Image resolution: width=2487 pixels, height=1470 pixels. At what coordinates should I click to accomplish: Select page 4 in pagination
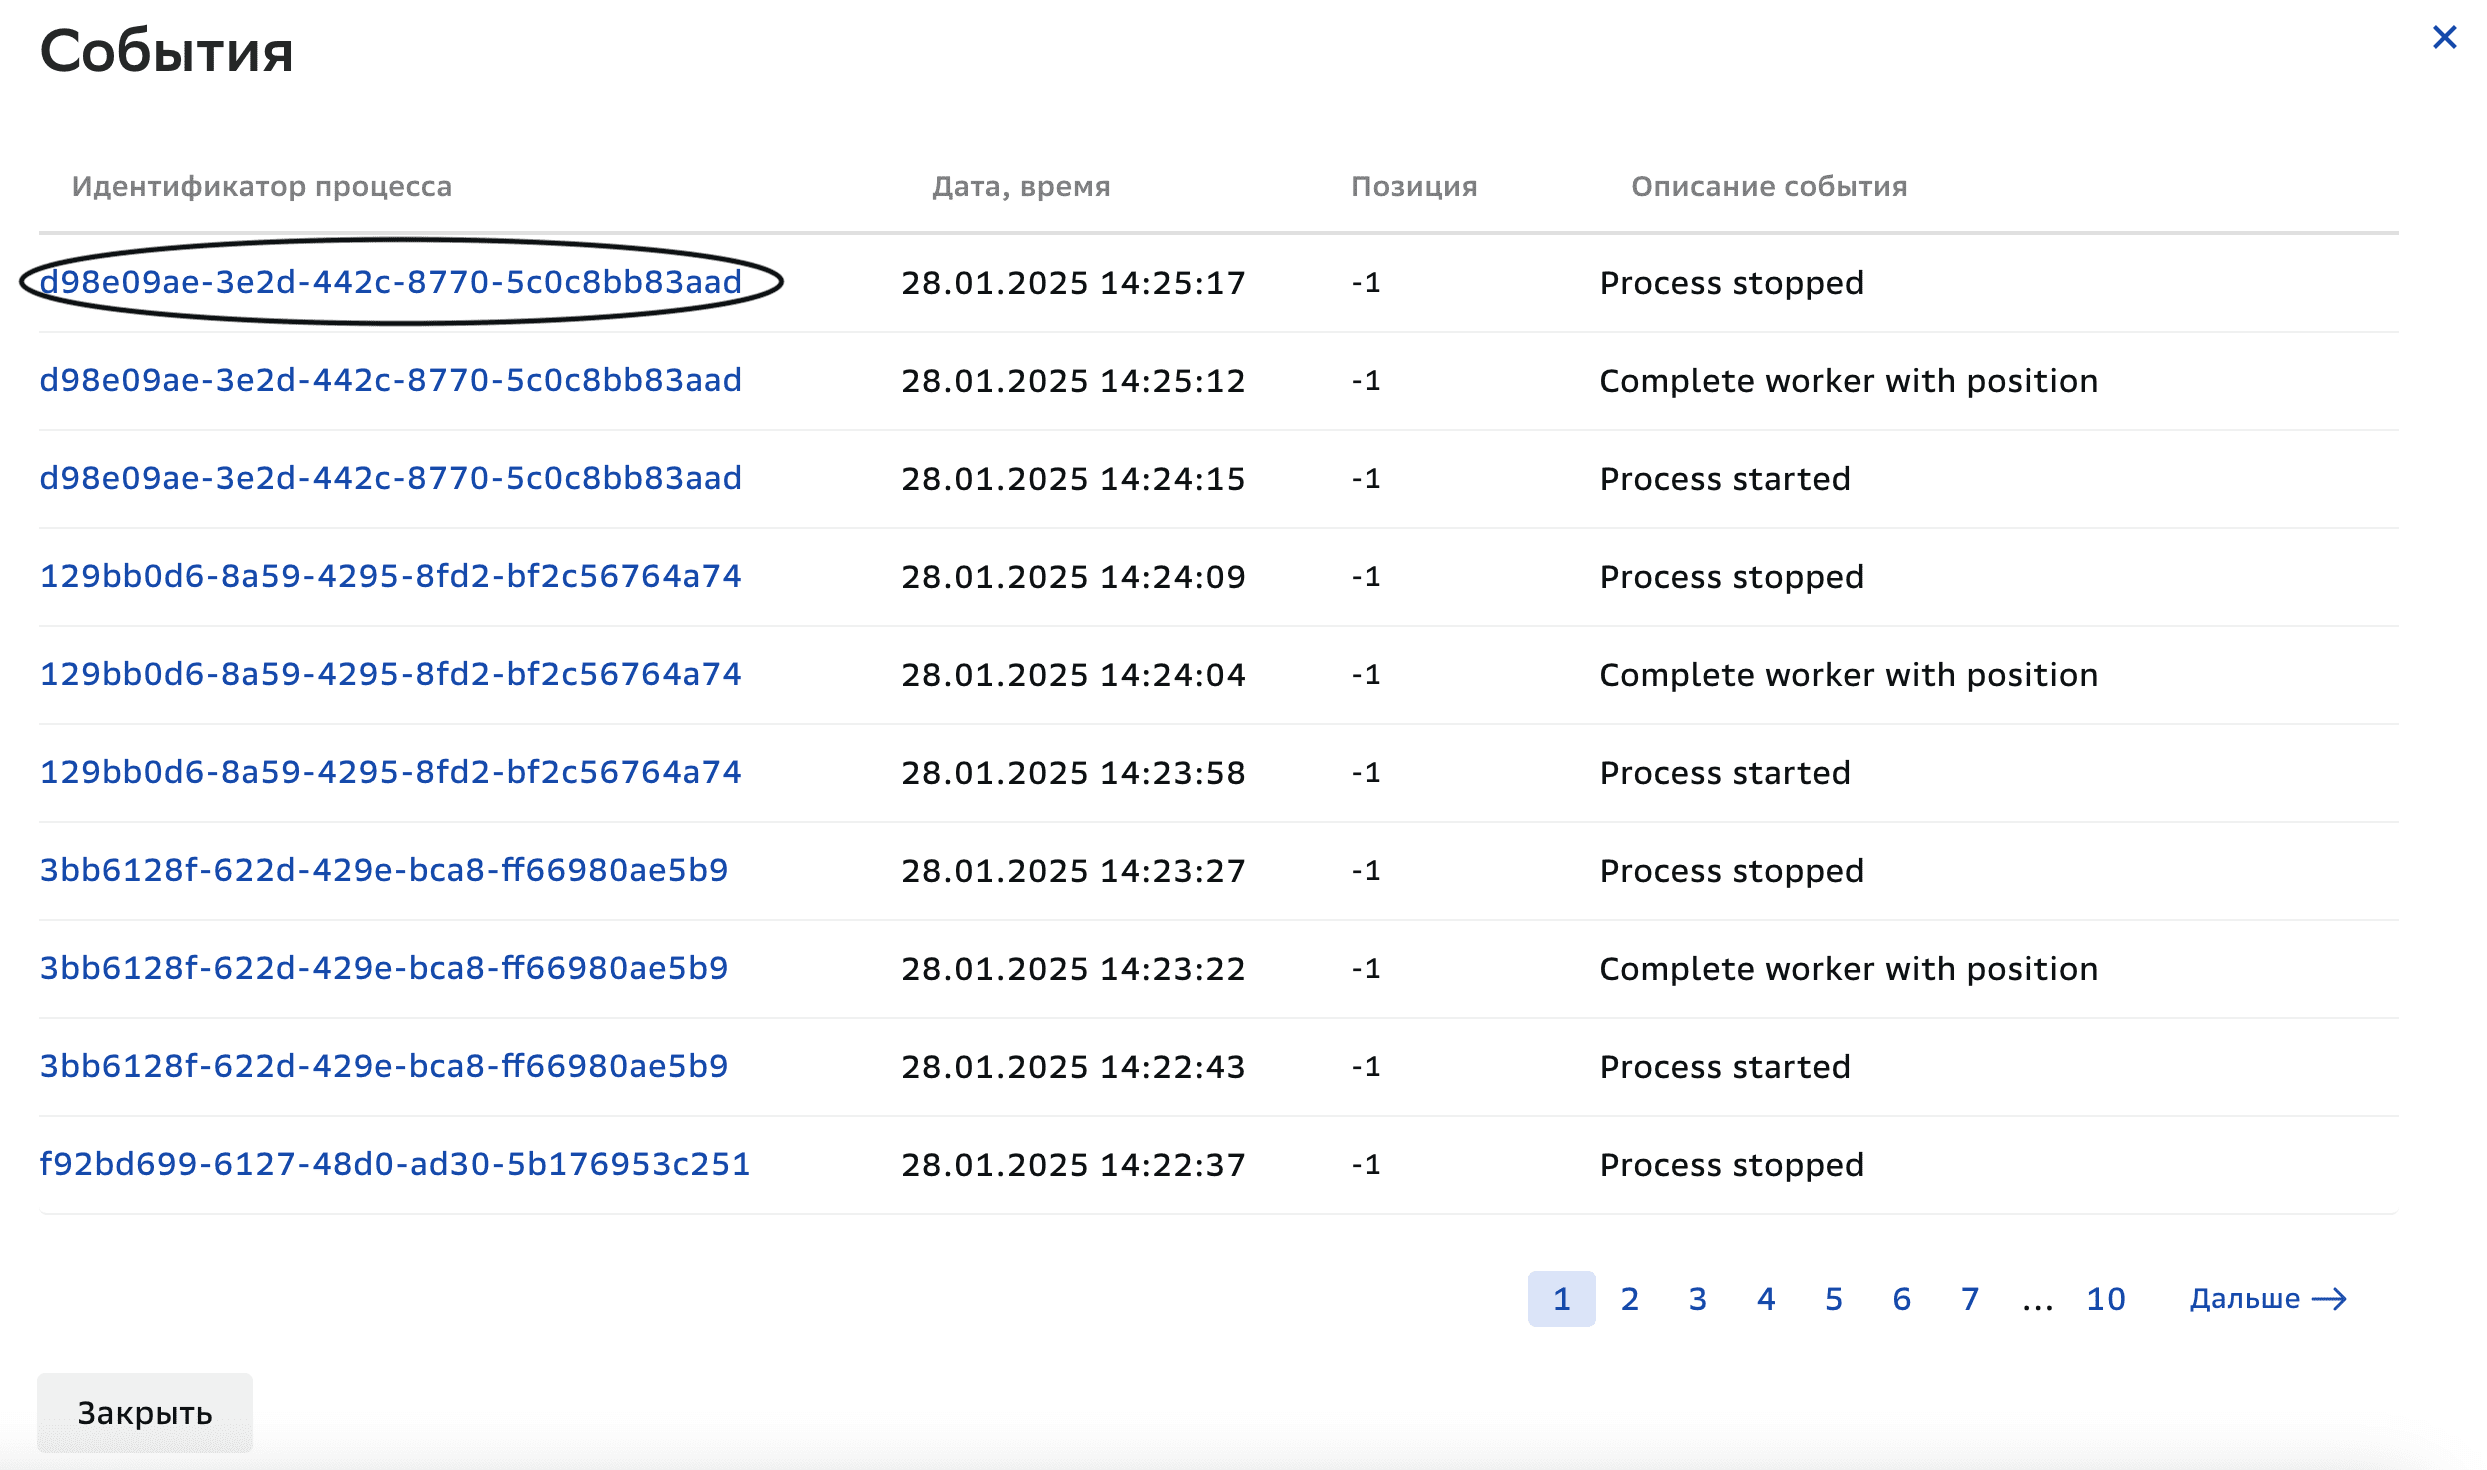click(x=1766, y=1299)
